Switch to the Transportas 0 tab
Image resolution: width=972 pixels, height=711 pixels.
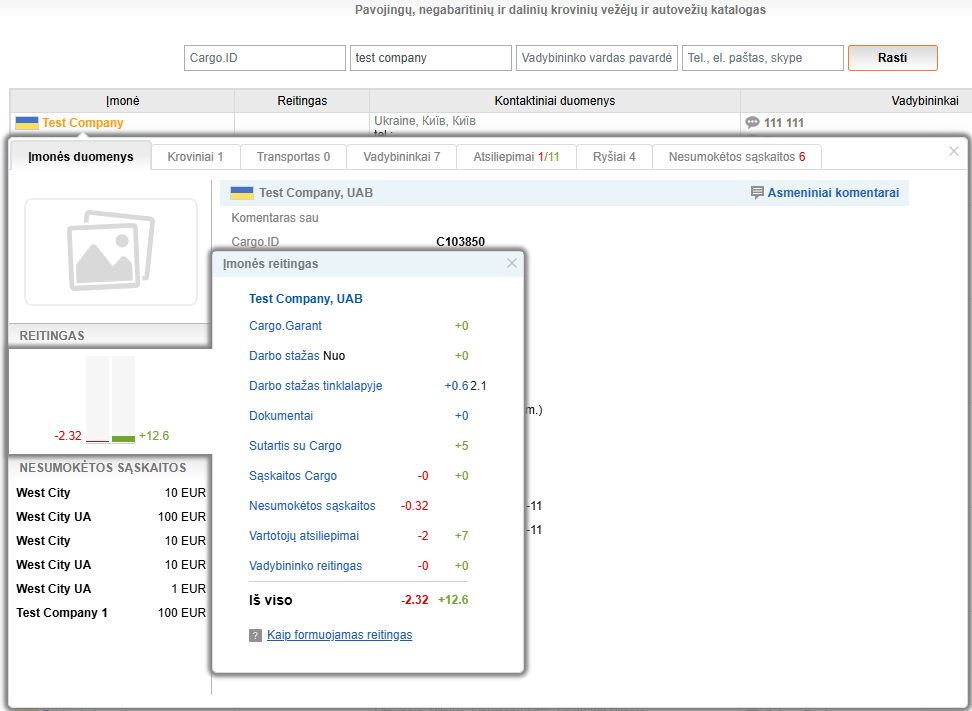[293, 157]
